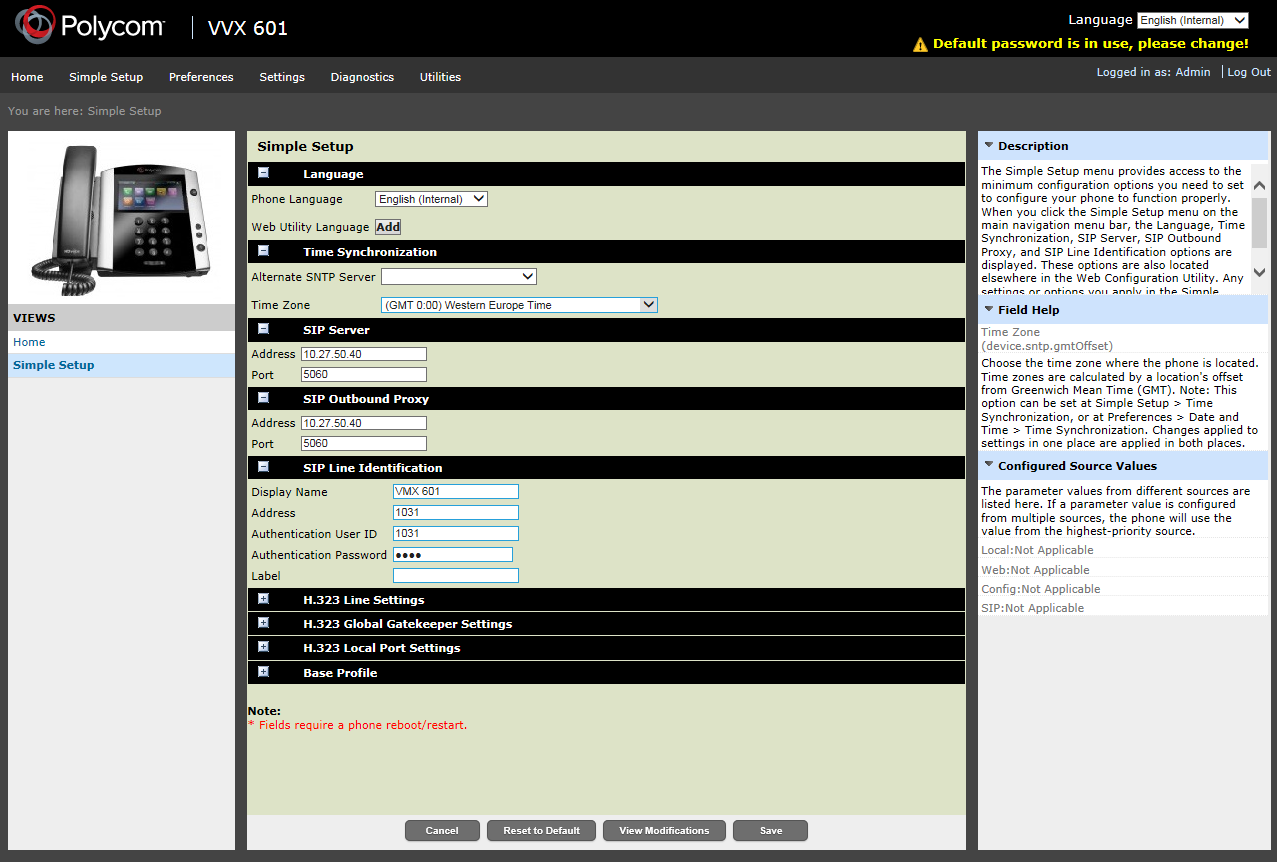Click the Display Name input field
The height and width of the screenshot is (862, 1277).
pyautogui.click(x=456, y=492)
